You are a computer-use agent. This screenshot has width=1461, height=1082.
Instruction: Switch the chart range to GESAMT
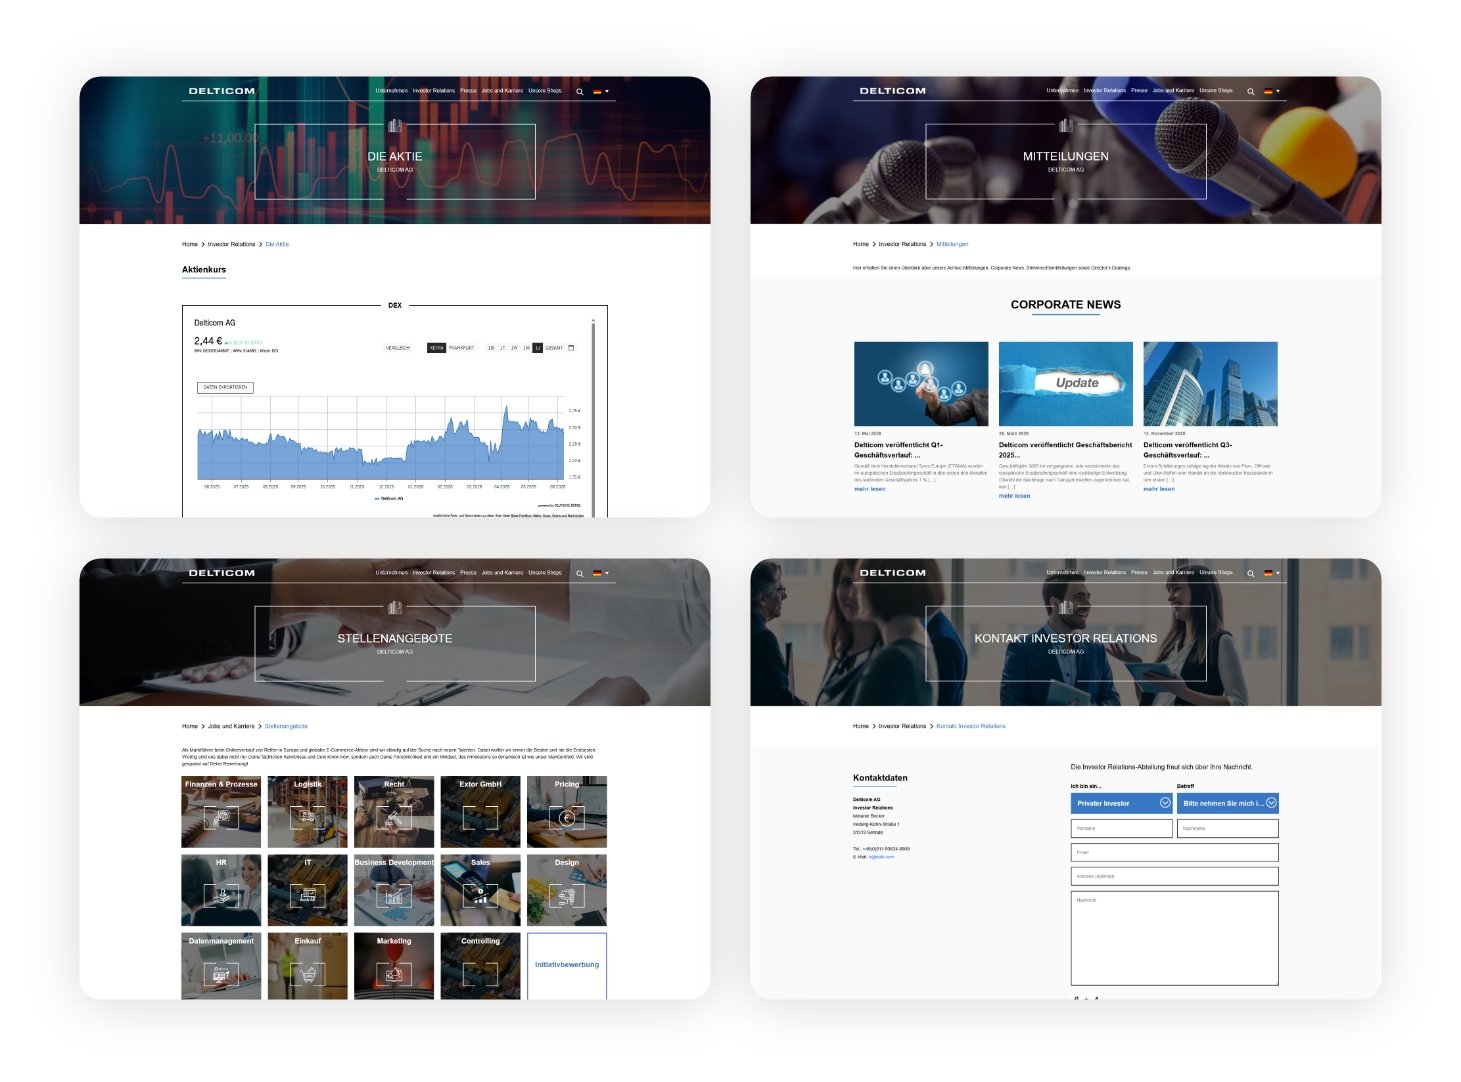pyautogui.click(x=554, y=348)
